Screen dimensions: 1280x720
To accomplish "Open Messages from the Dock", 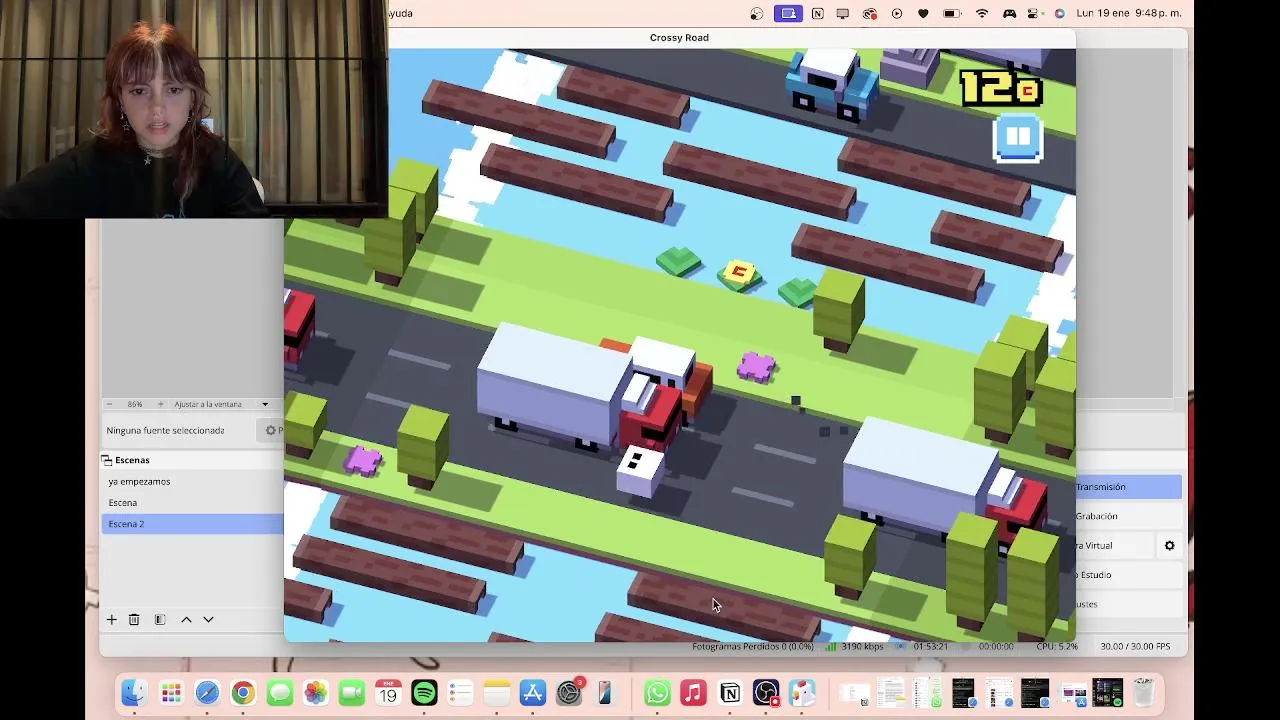I will 279,692.
